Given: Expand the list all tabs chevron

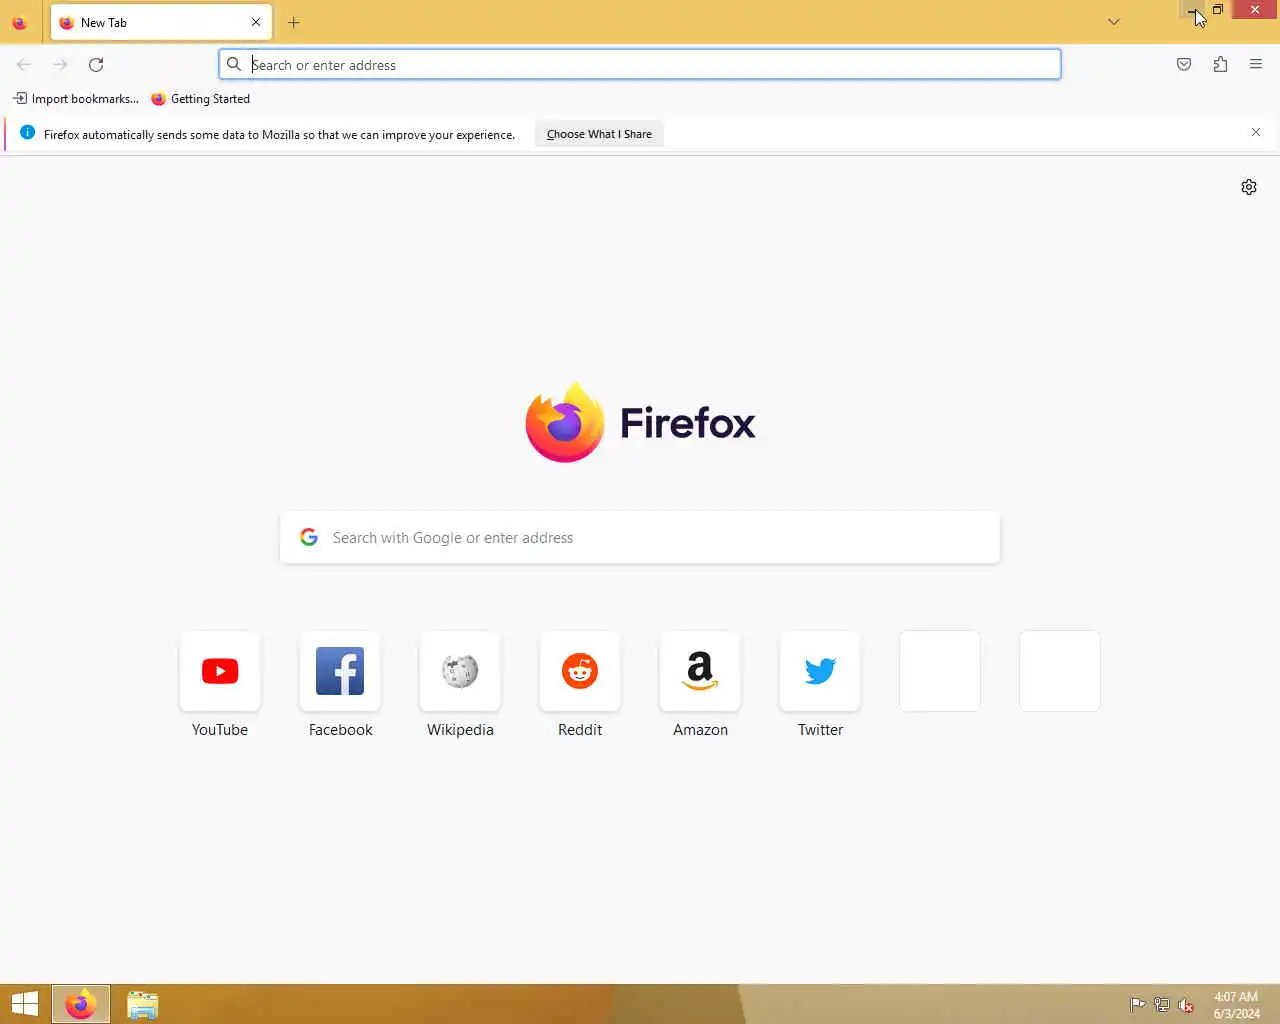Looking at the screenshot, I should pos(1114,22).
